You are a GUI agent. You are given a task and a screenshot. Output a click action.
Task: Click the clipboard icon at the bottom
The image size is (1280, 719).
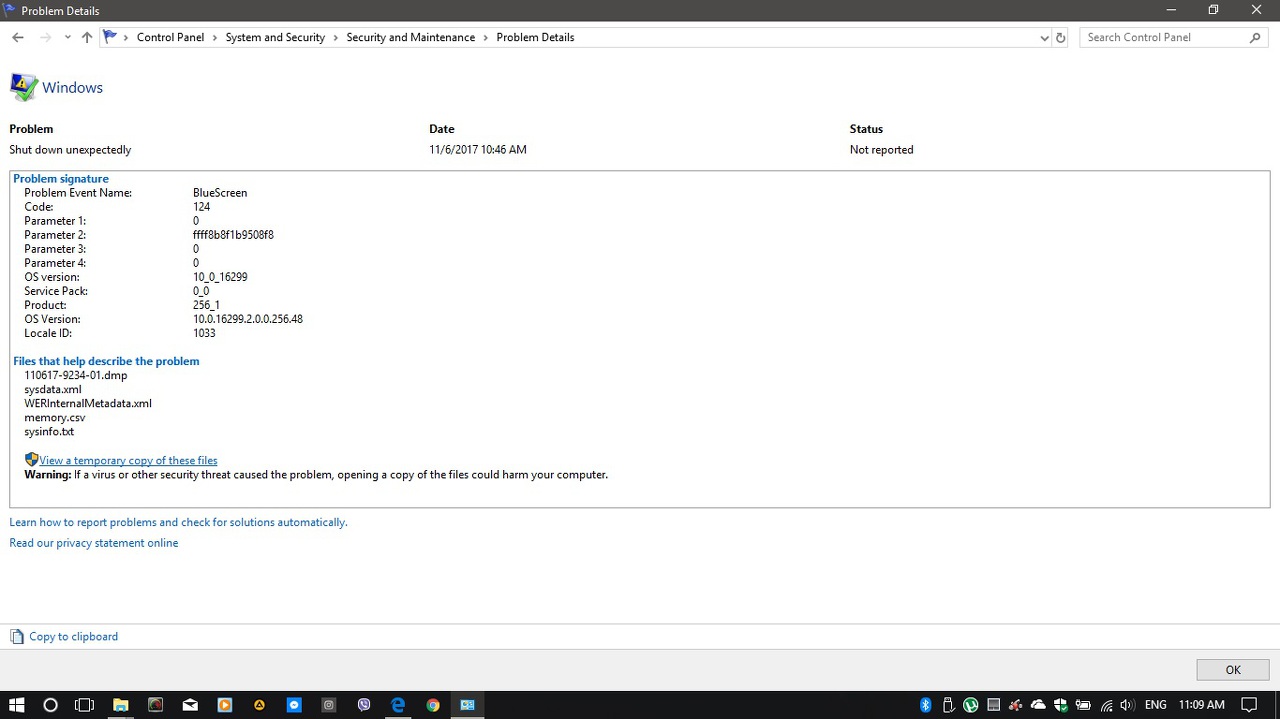17,636
